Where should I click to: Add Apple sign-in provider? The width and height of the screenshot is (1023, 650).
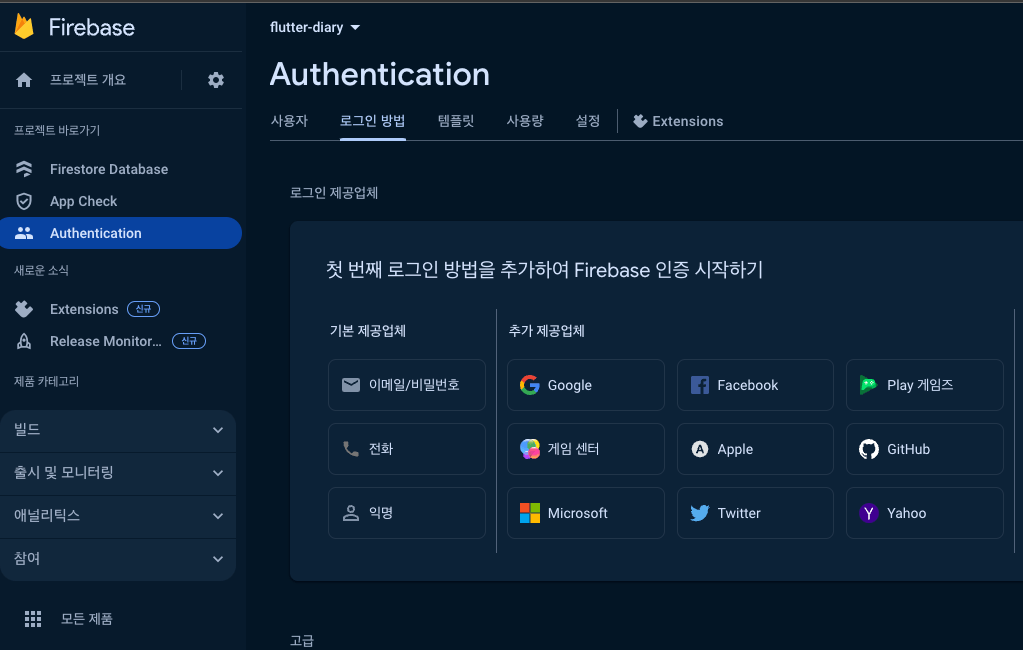tap(755, 449)
